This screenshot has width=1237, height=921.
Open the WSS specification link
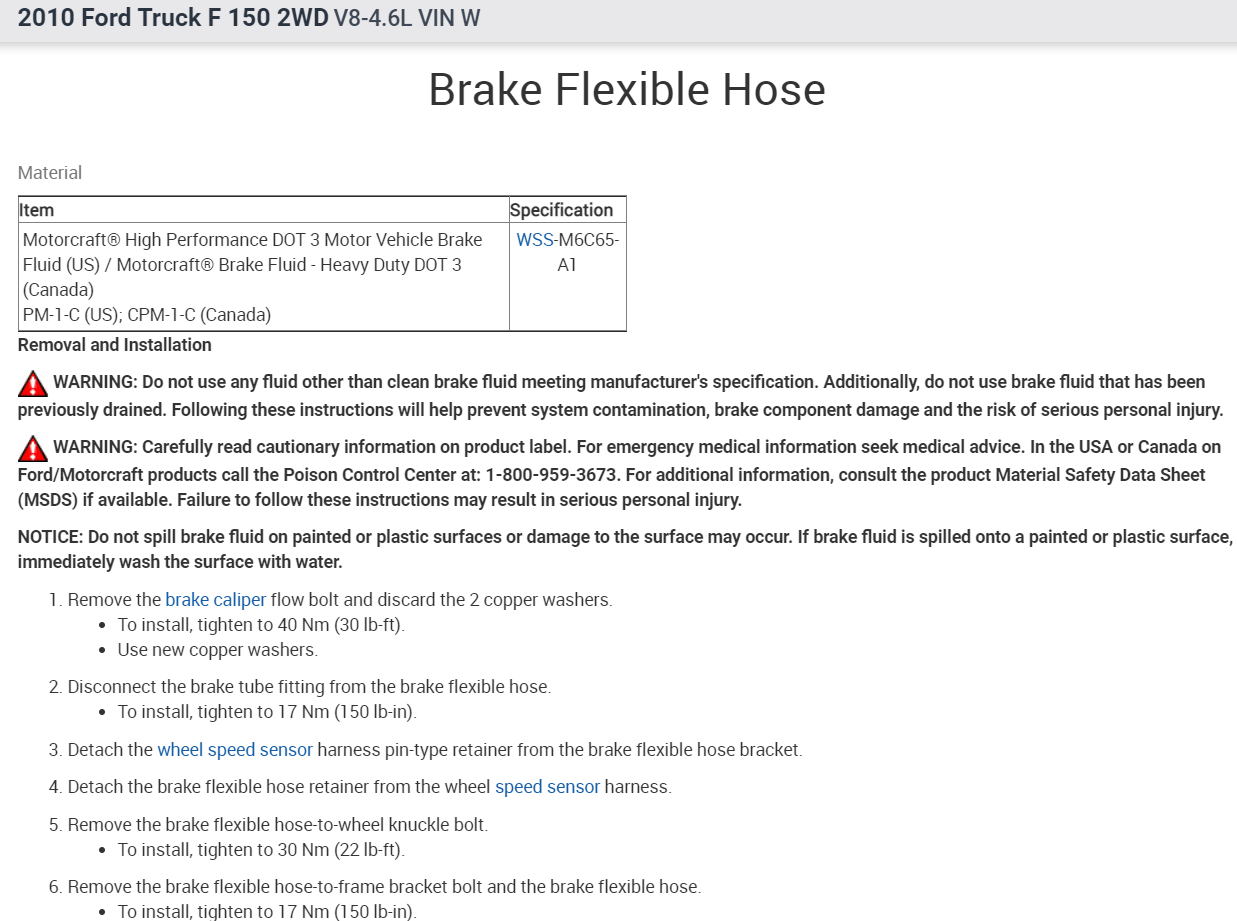534,240
